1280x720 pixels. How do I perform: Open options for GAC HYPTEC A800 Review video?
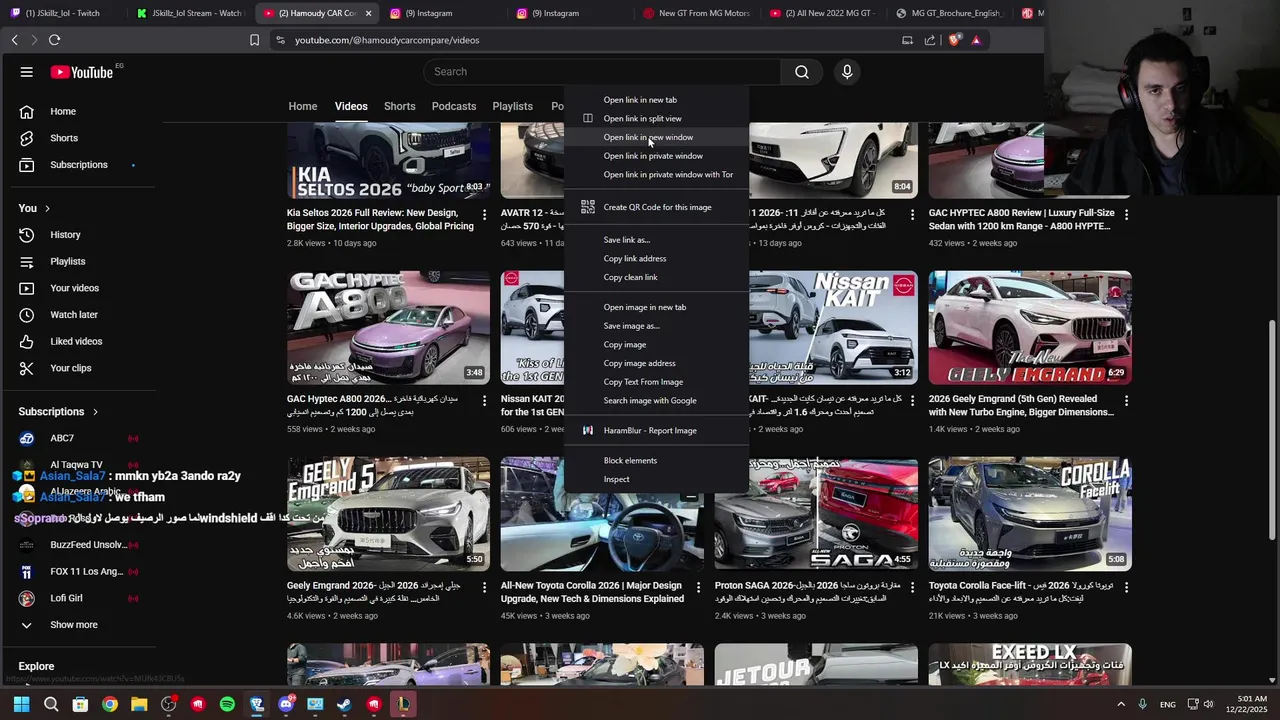[1127, 214]
